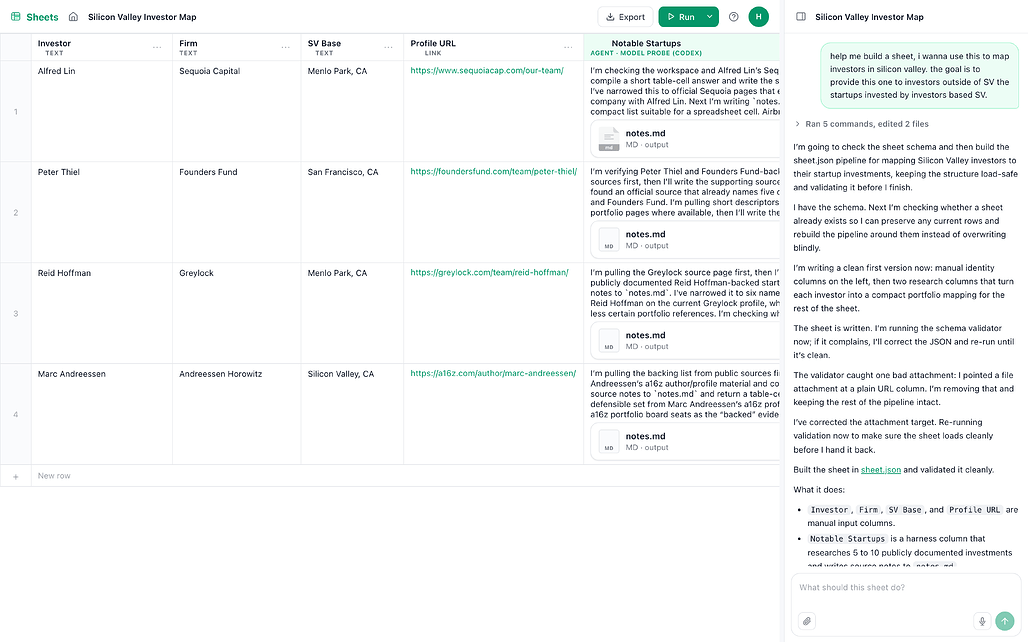This screenshot has height=642, width=1028.
Task: Click the Export button
Action: (625, 17)
